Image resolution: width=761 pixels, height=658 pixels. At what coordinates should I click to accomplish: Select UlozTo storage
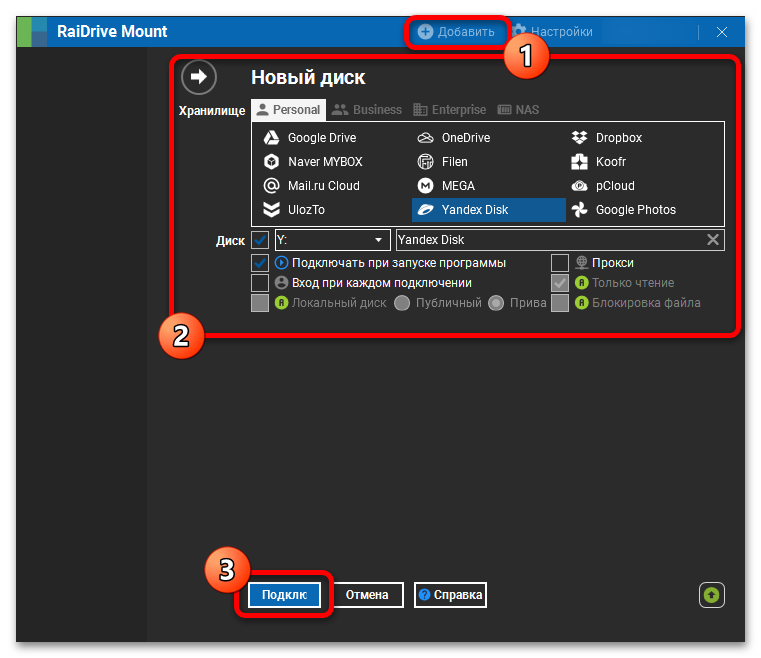tap(294, 210)
